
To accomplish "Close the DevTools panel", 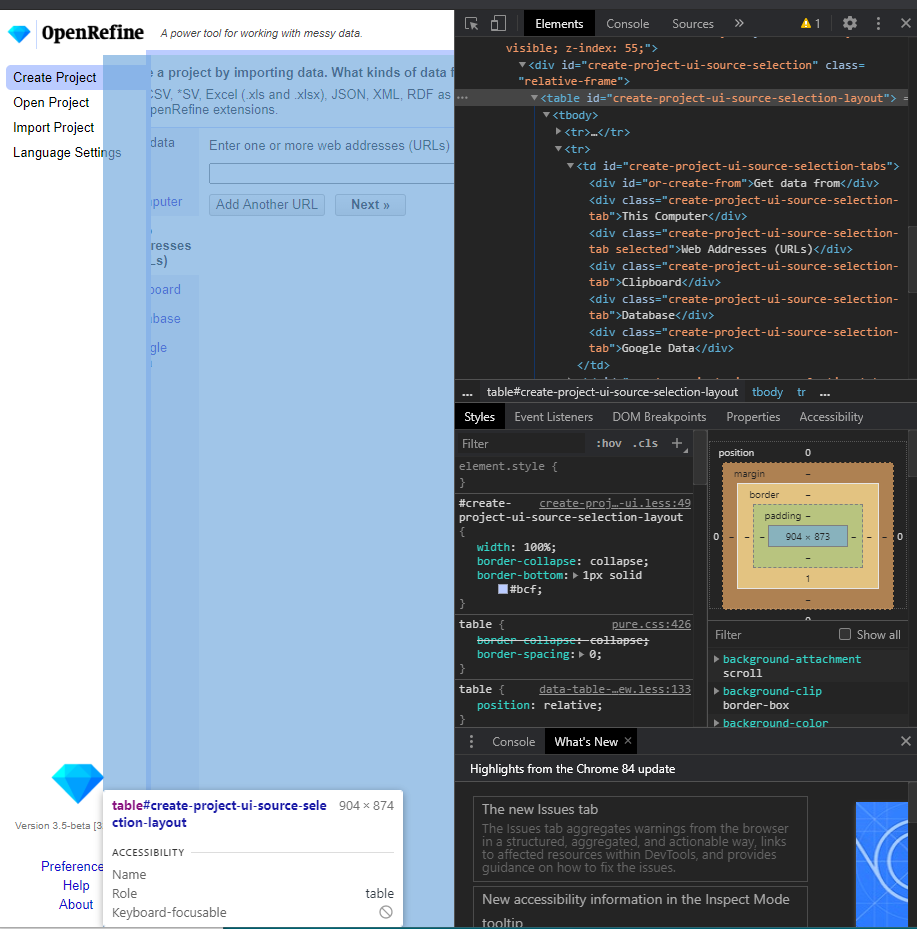I will 905,24.
